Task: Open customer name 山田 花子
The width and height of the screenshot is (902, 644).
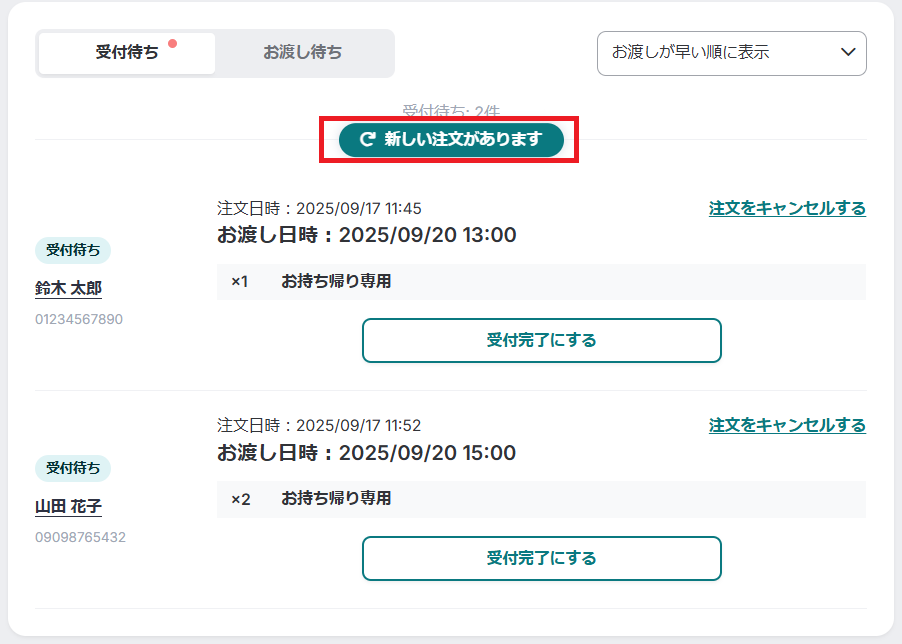Action: (68, 506)
